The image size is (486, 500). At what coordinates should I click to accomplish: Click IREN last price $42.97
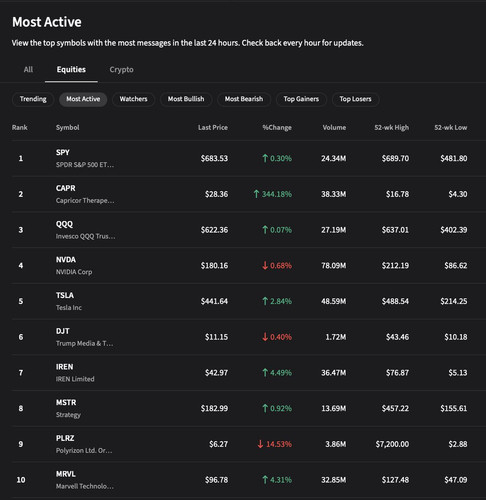[x=216, y=373]
